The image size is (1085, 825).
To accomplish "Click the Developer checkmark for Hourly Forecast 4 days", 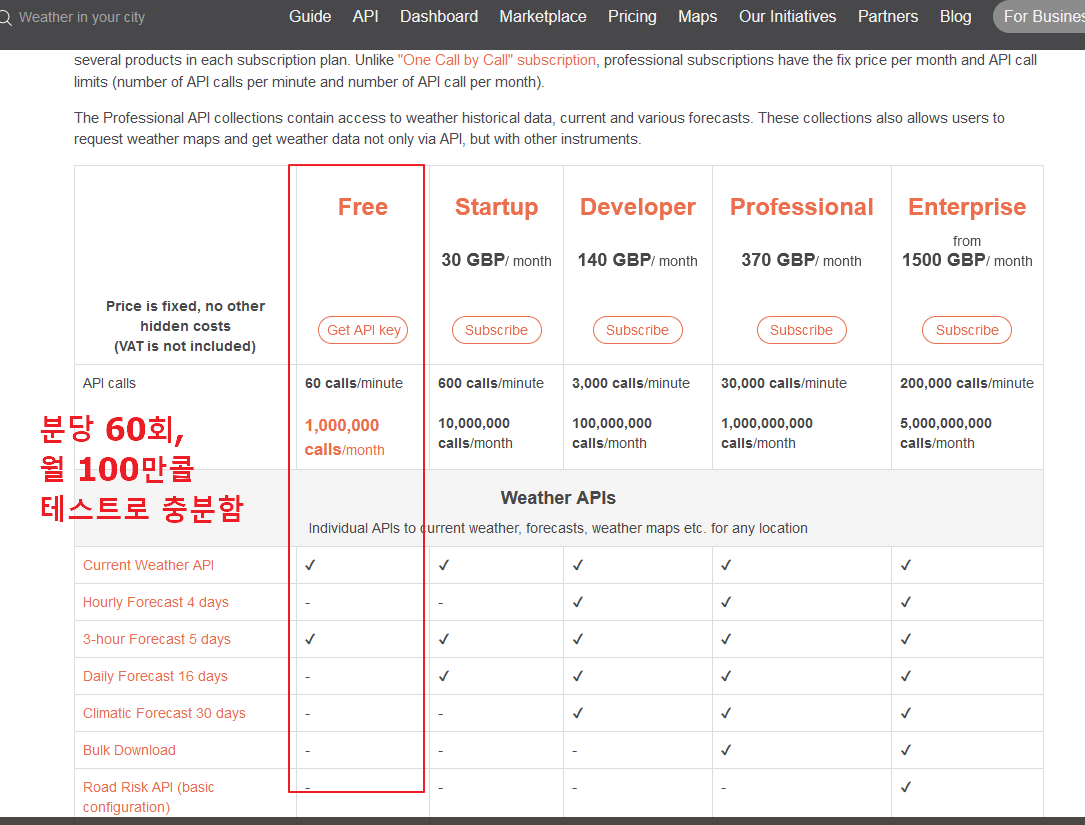I will click(x=578, y=602).
